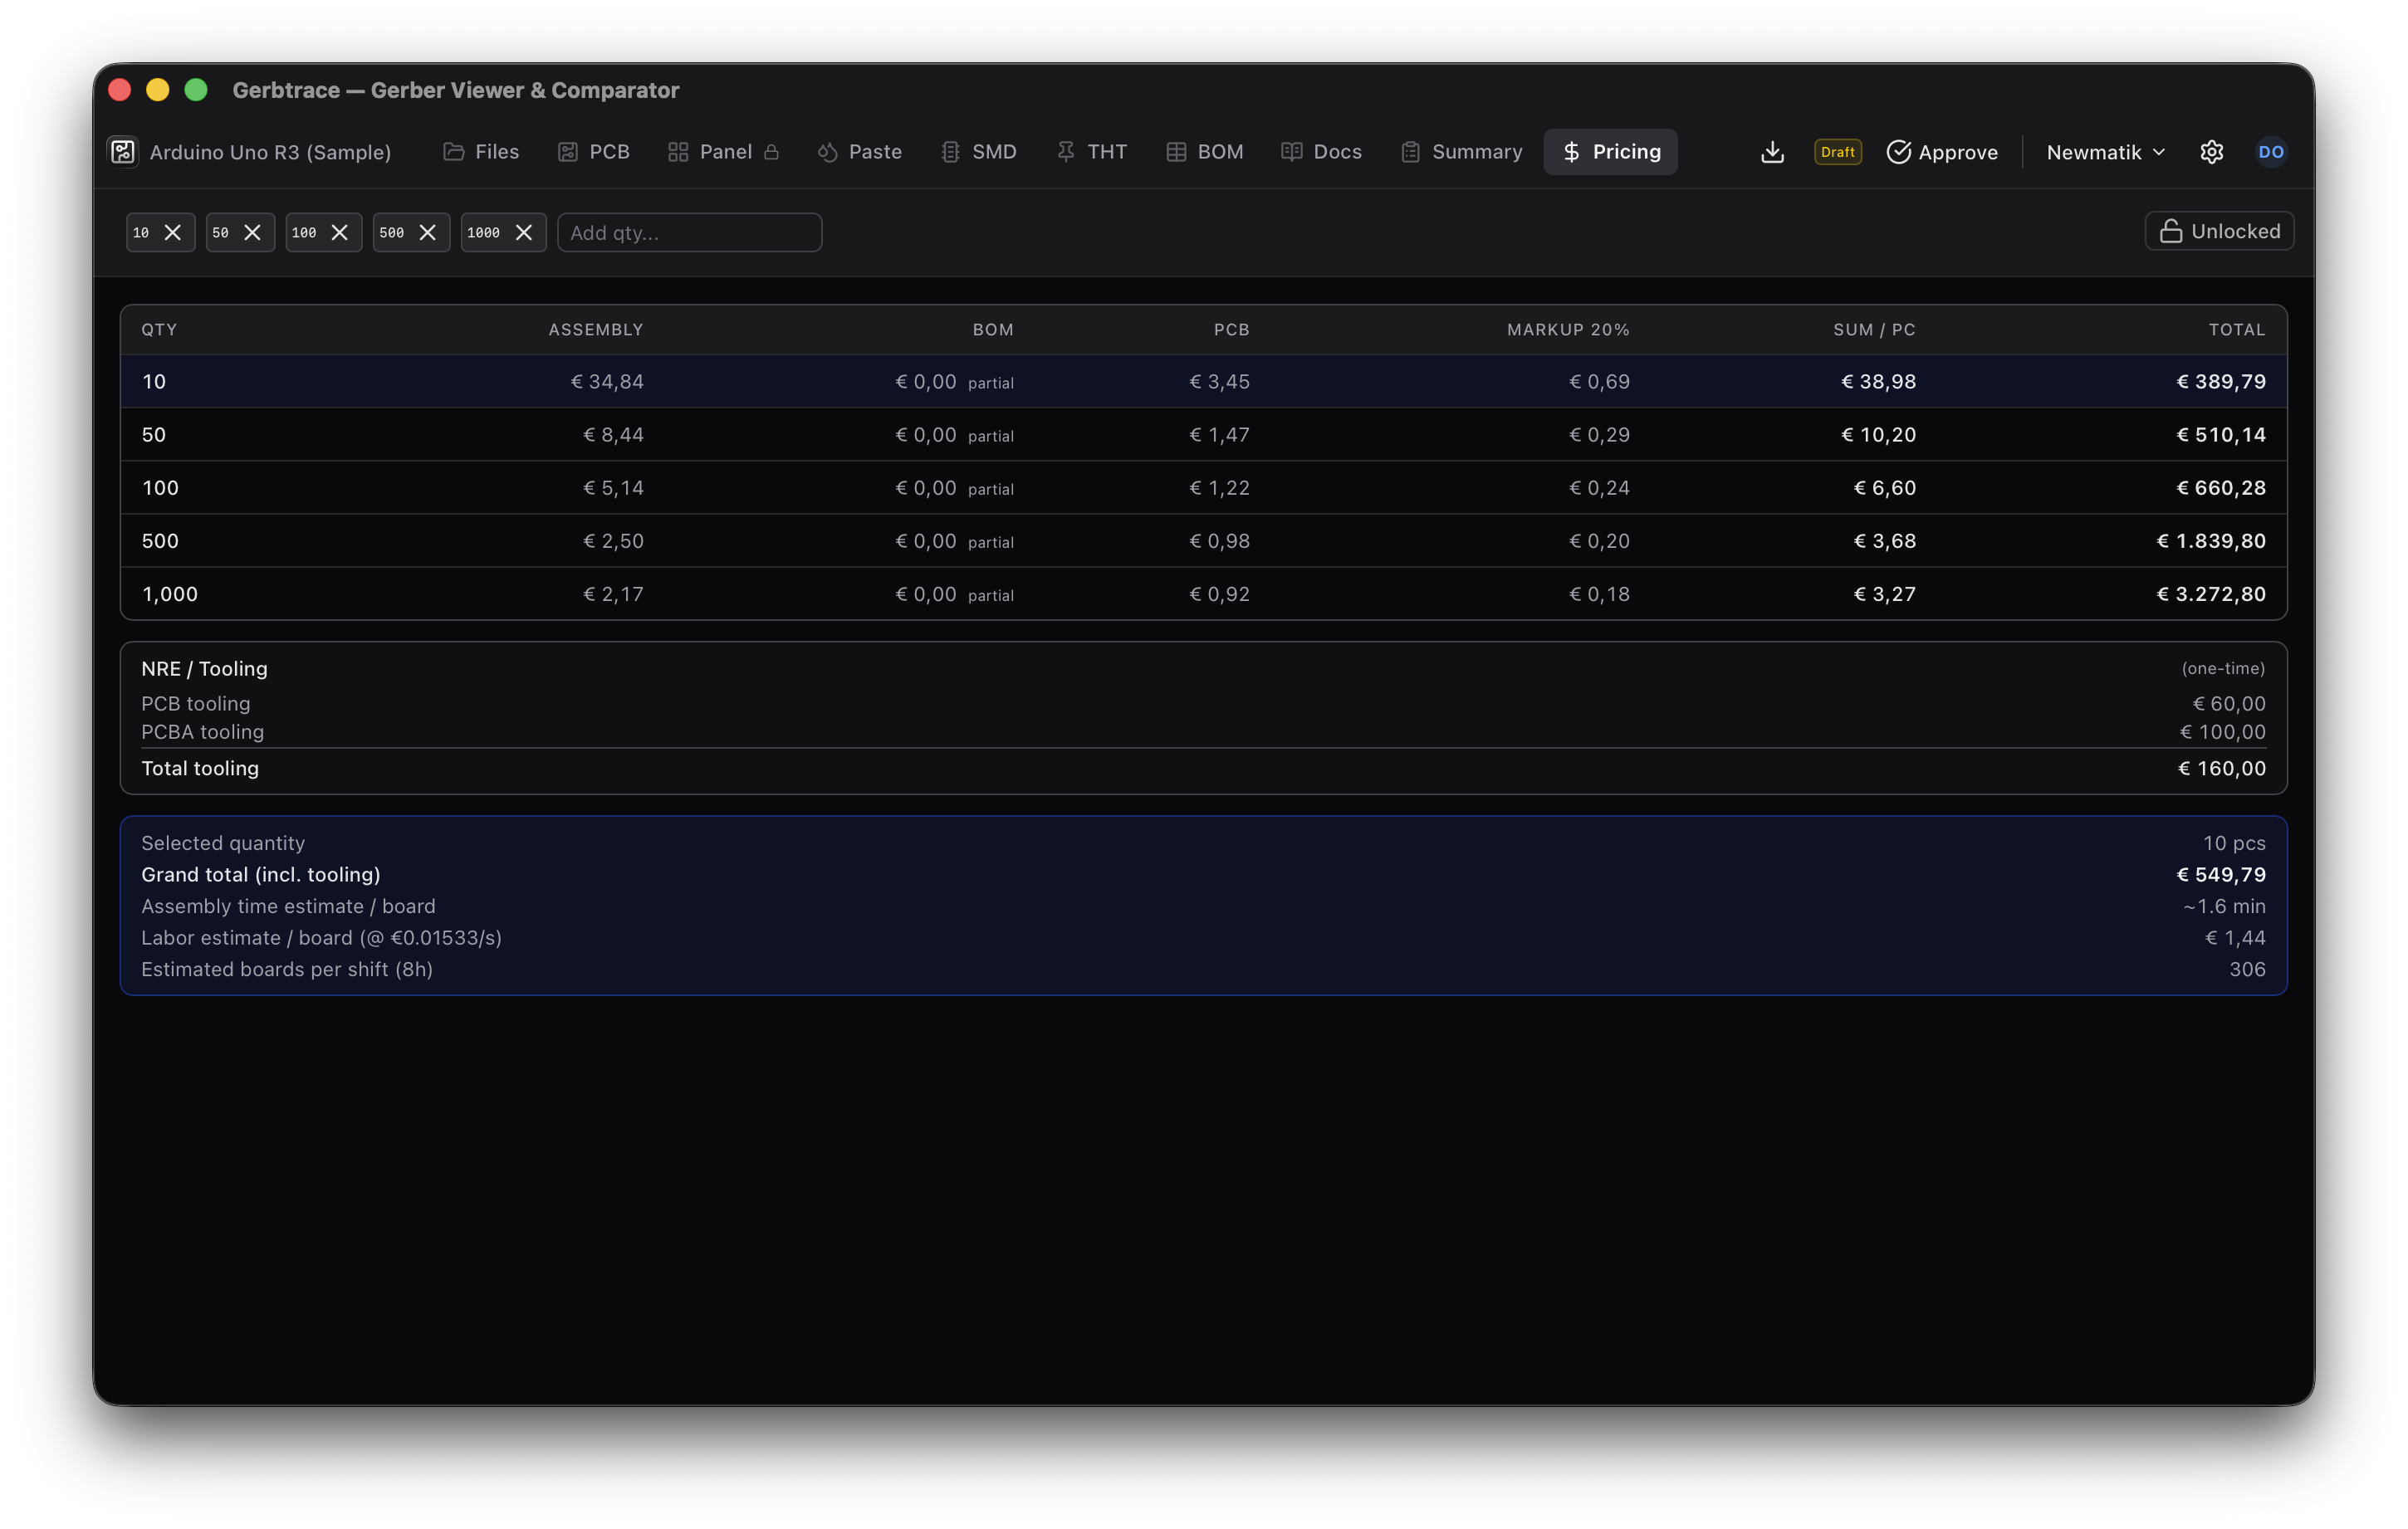Click the download export icon
2408x1529 pixels.
1772,152
